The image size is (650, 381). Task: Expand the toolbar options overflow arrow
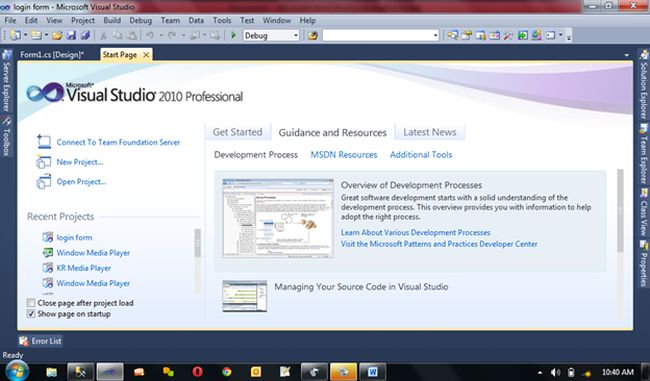click(x=569, y=36)
